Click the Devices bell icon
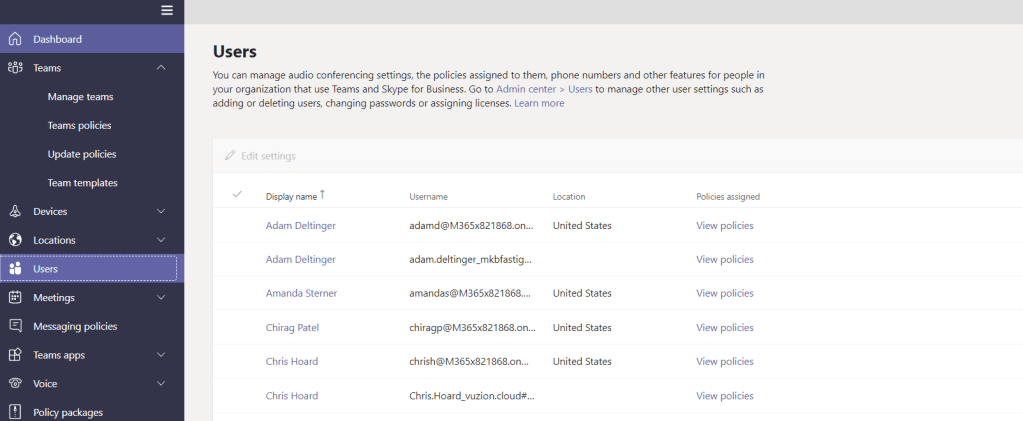The image size is (1023, 421). 14,211
